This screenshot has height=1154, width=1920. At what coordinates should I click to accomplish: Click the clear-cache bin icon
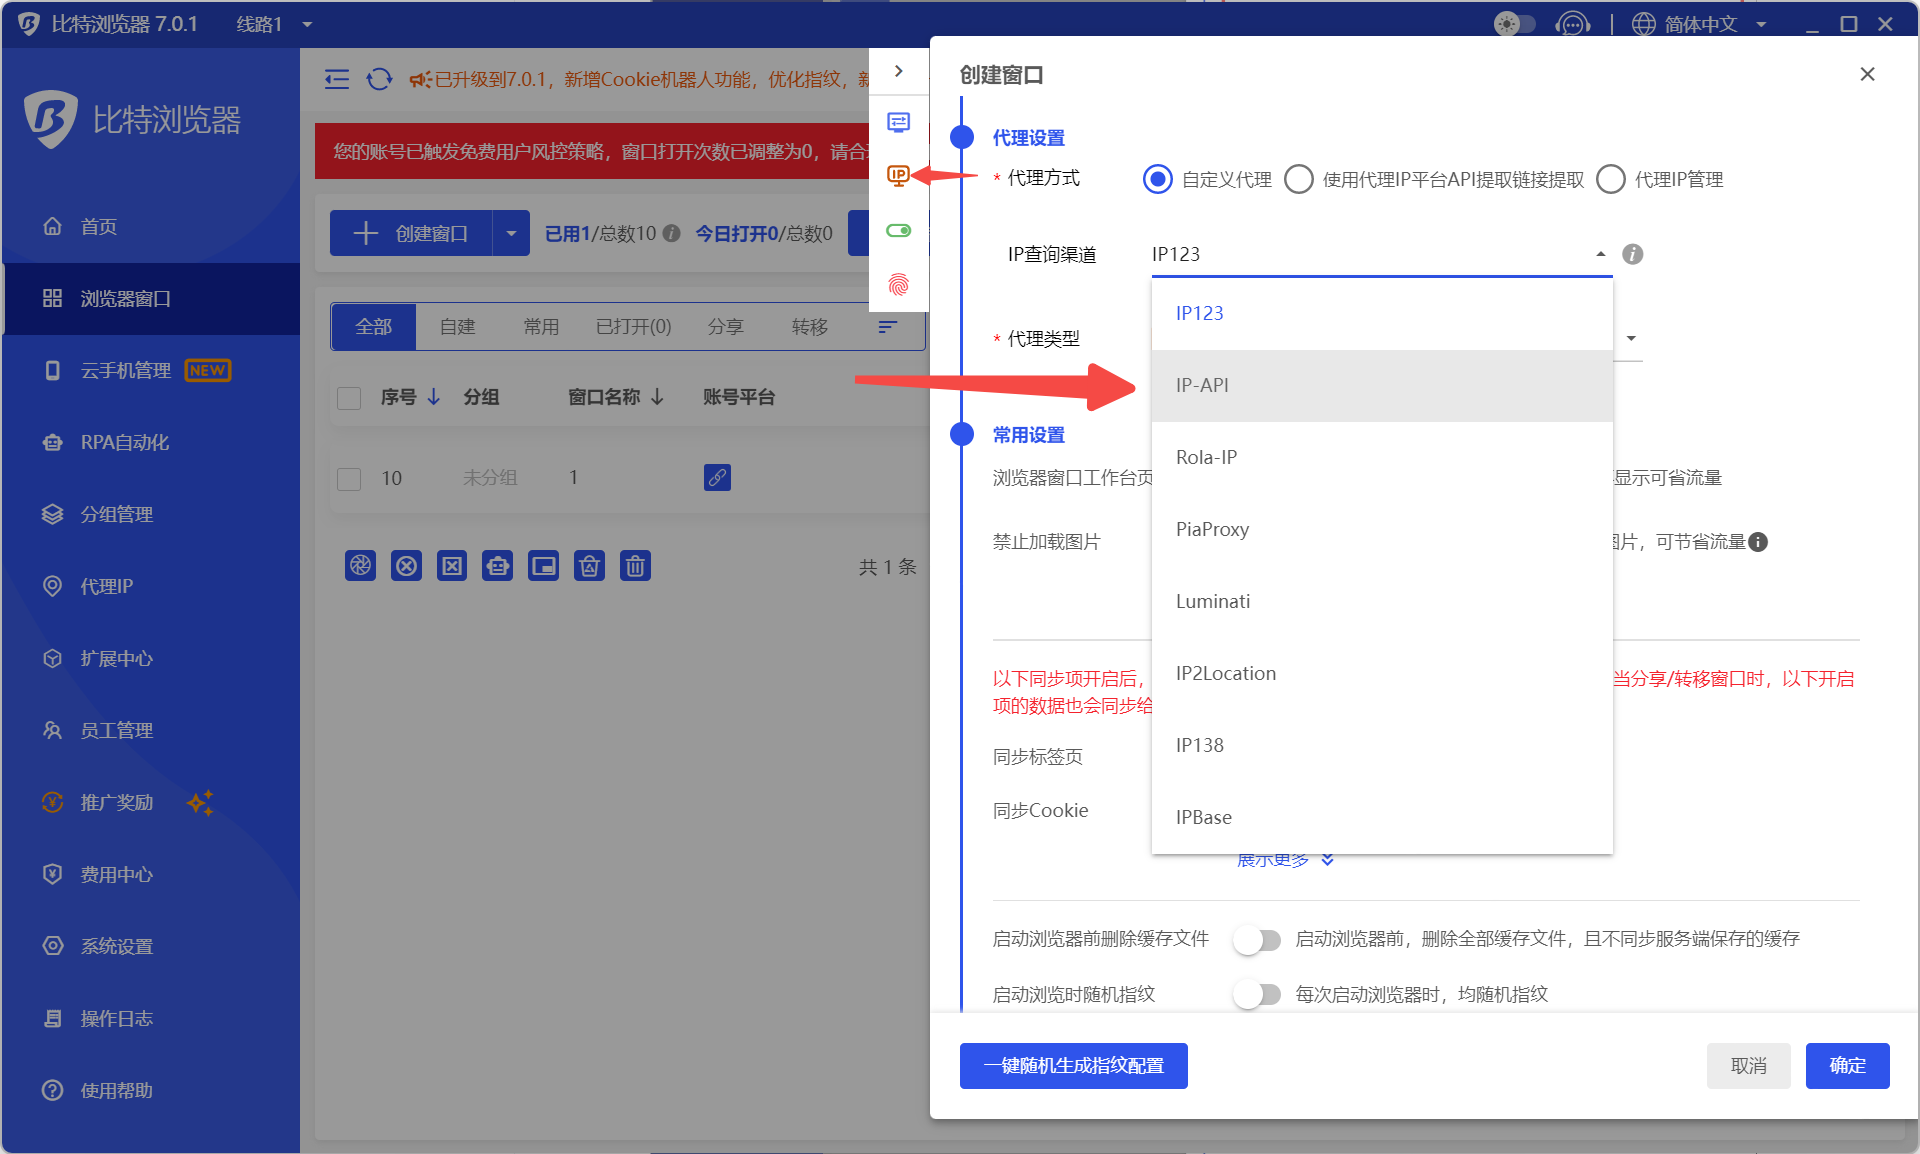[x=589, y=566]
